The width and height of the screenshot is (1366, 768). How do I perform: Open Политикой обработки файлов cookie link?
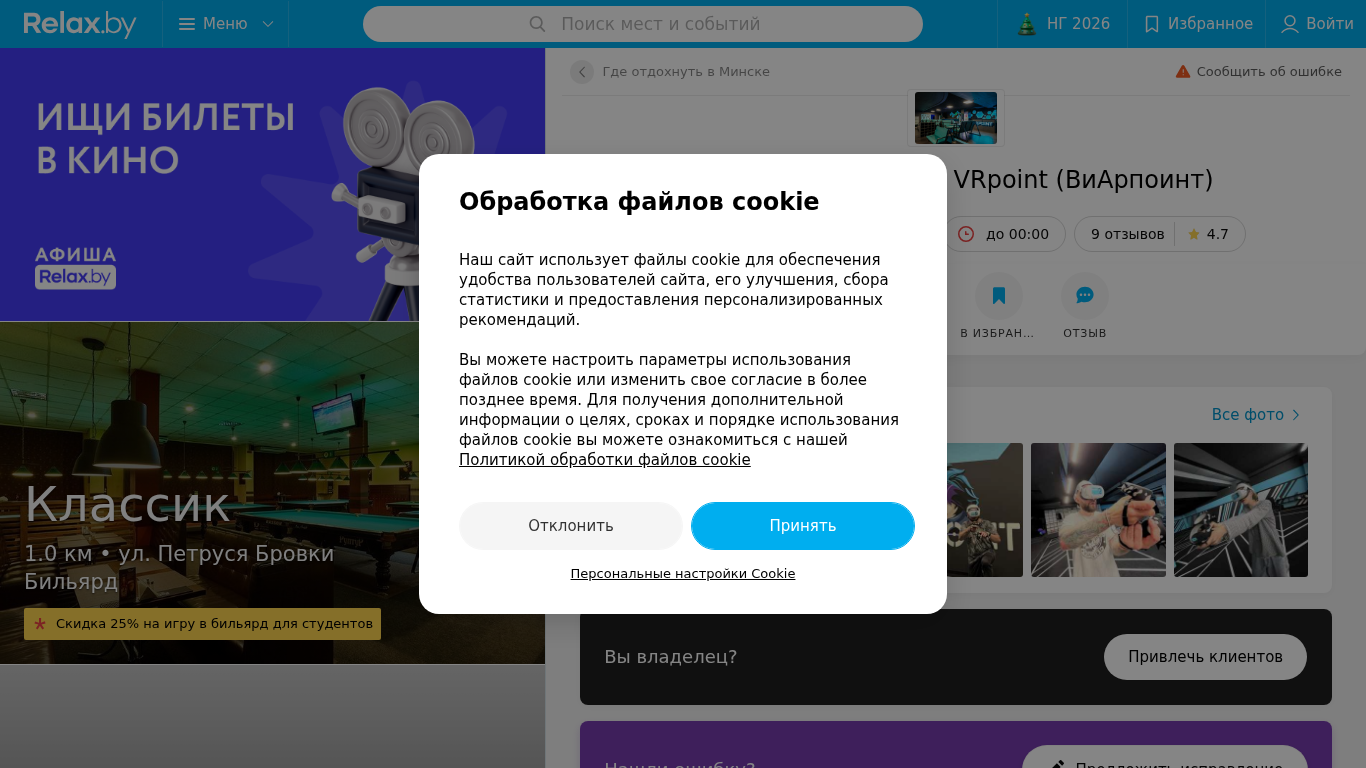tap(605, 460)
